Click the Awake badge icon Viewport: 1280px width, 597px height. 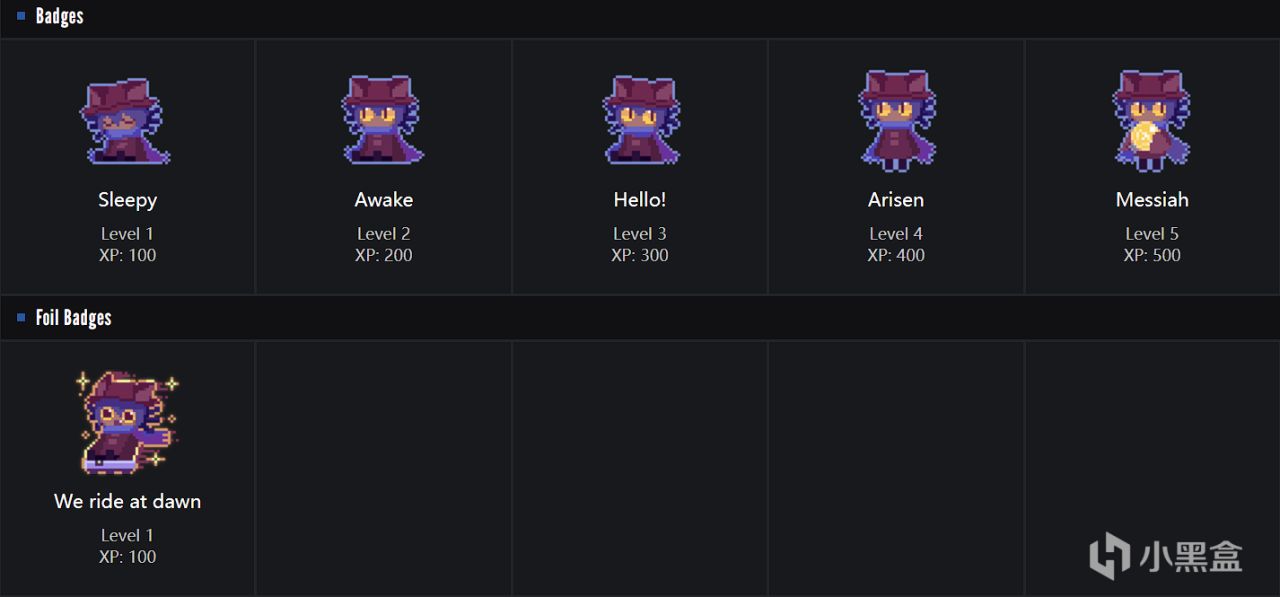[x=383, y=120]
